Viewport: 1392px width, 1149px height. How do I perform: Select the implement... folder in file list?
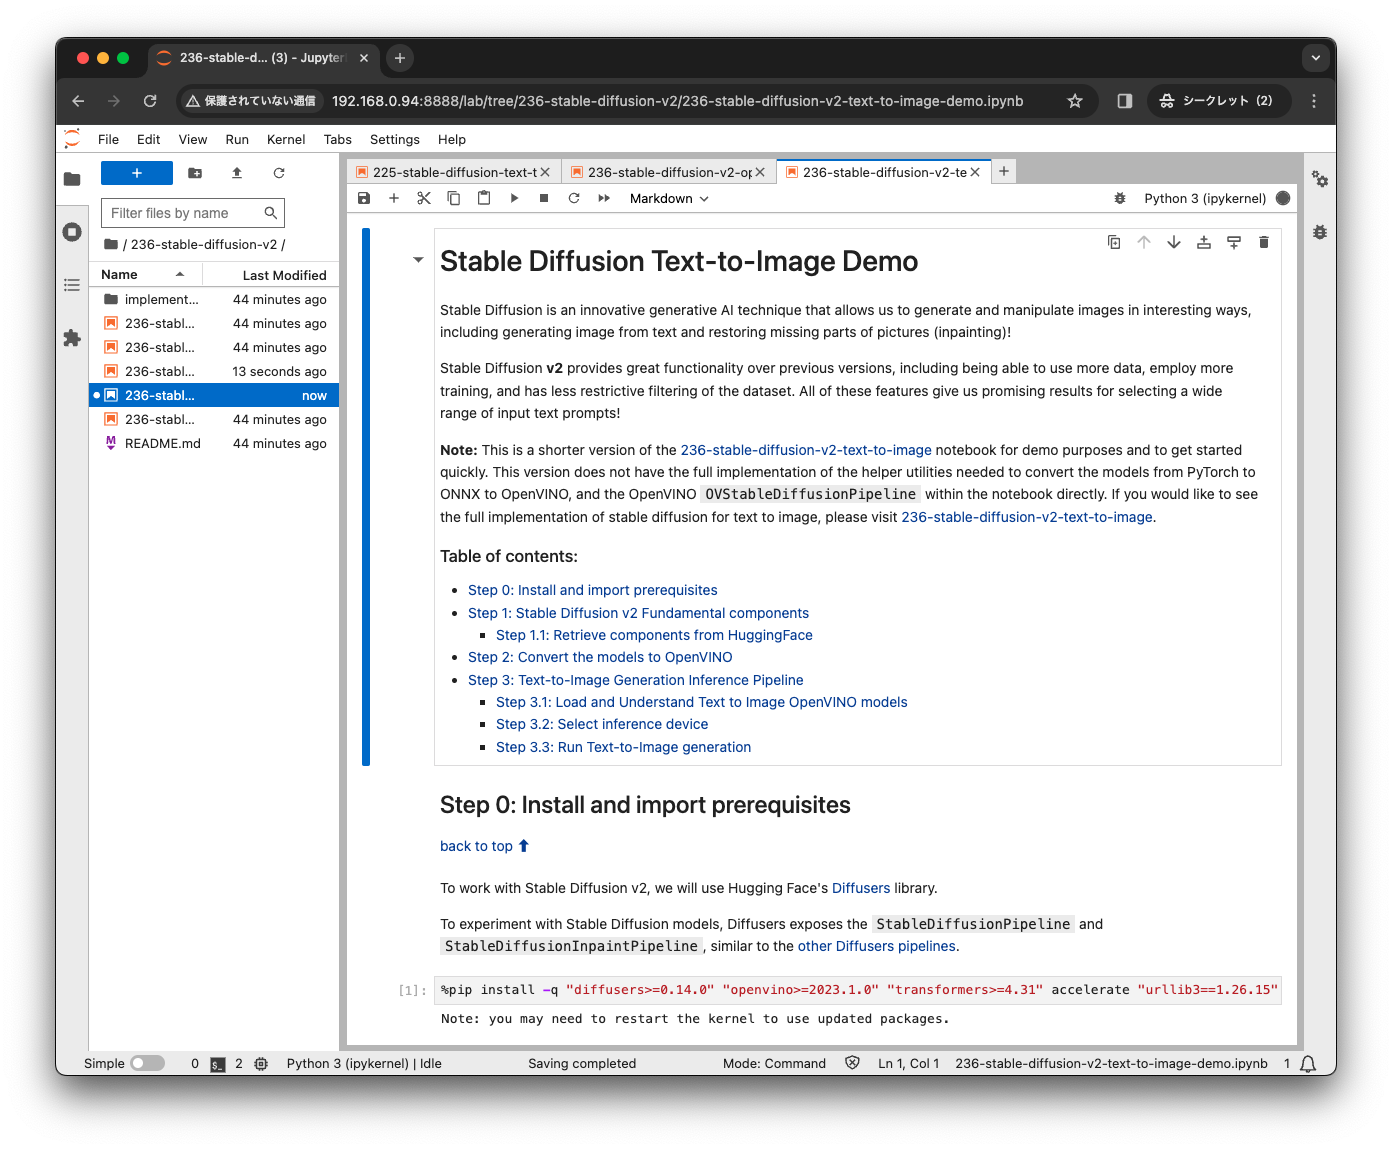click(214, 299)
